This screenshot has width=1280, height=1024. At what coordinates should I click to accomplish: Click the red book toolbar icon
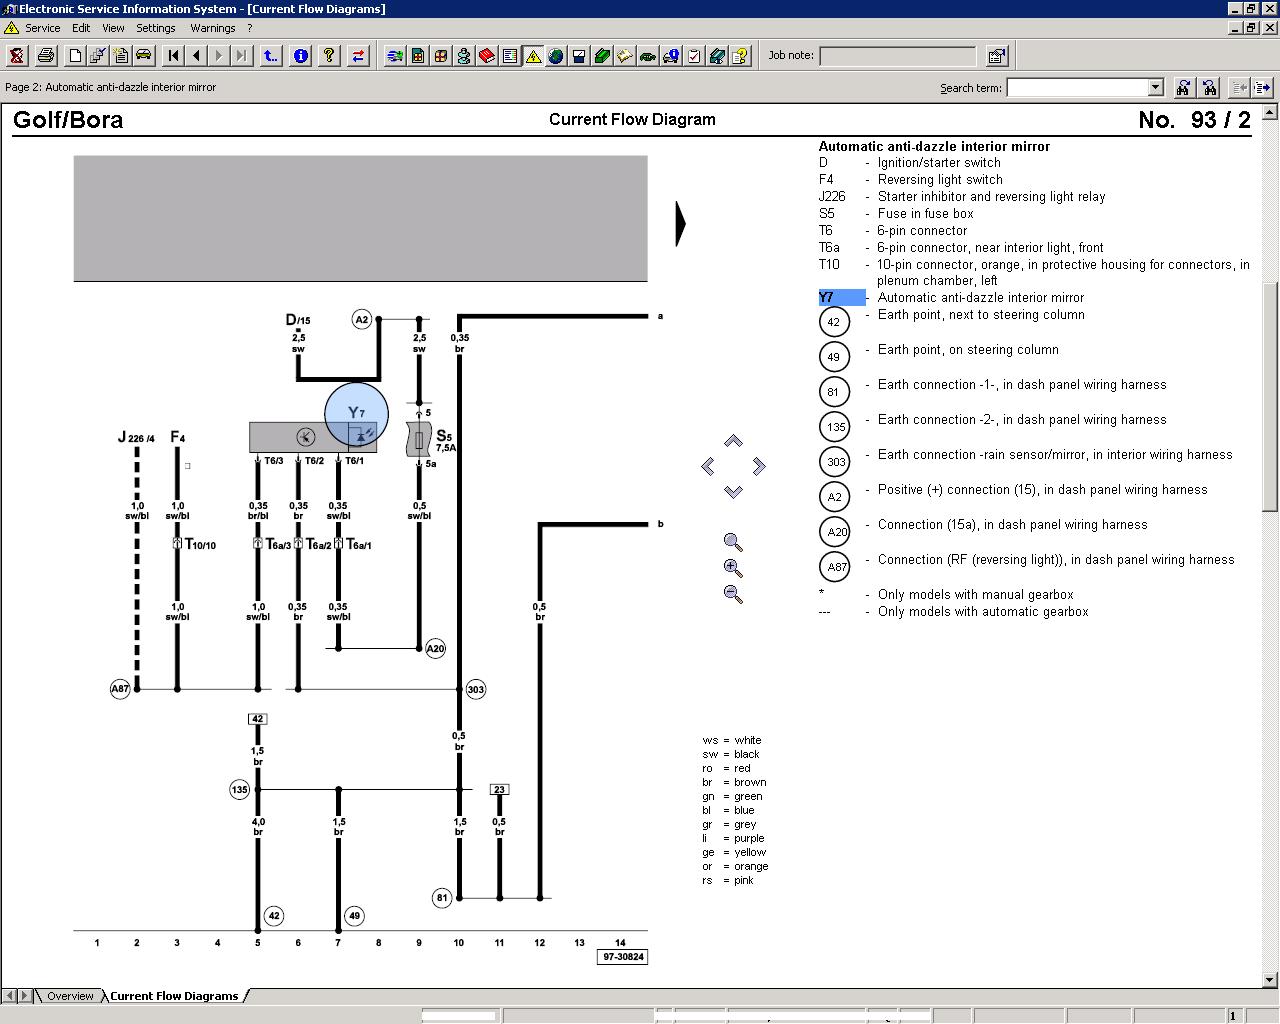click(x=486, y=56)
